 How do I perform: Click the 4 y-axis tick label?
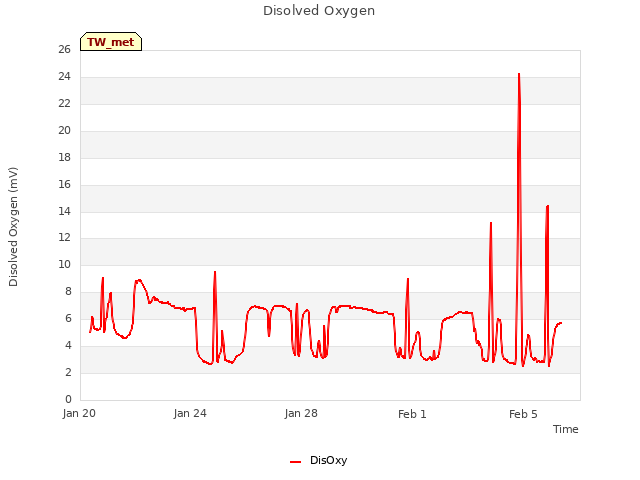(x=68, y=345)
